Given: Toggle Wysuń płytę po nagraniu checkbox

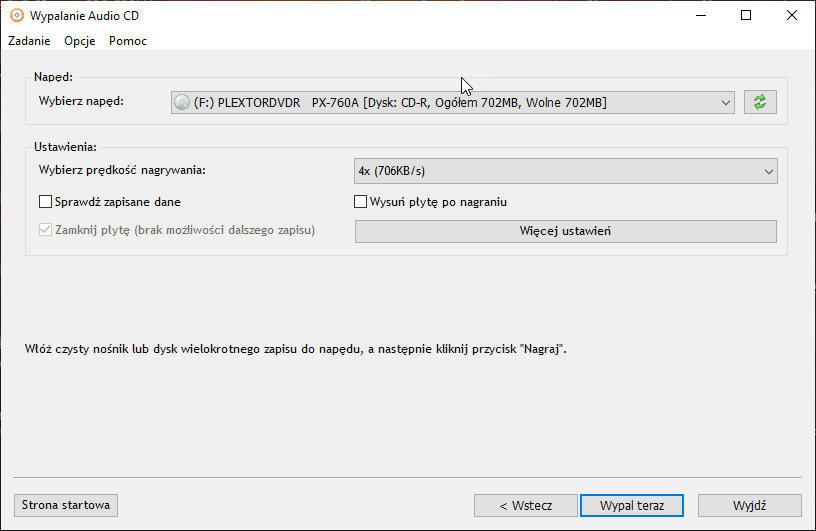Looking at the screenshot, I should 360,201.
